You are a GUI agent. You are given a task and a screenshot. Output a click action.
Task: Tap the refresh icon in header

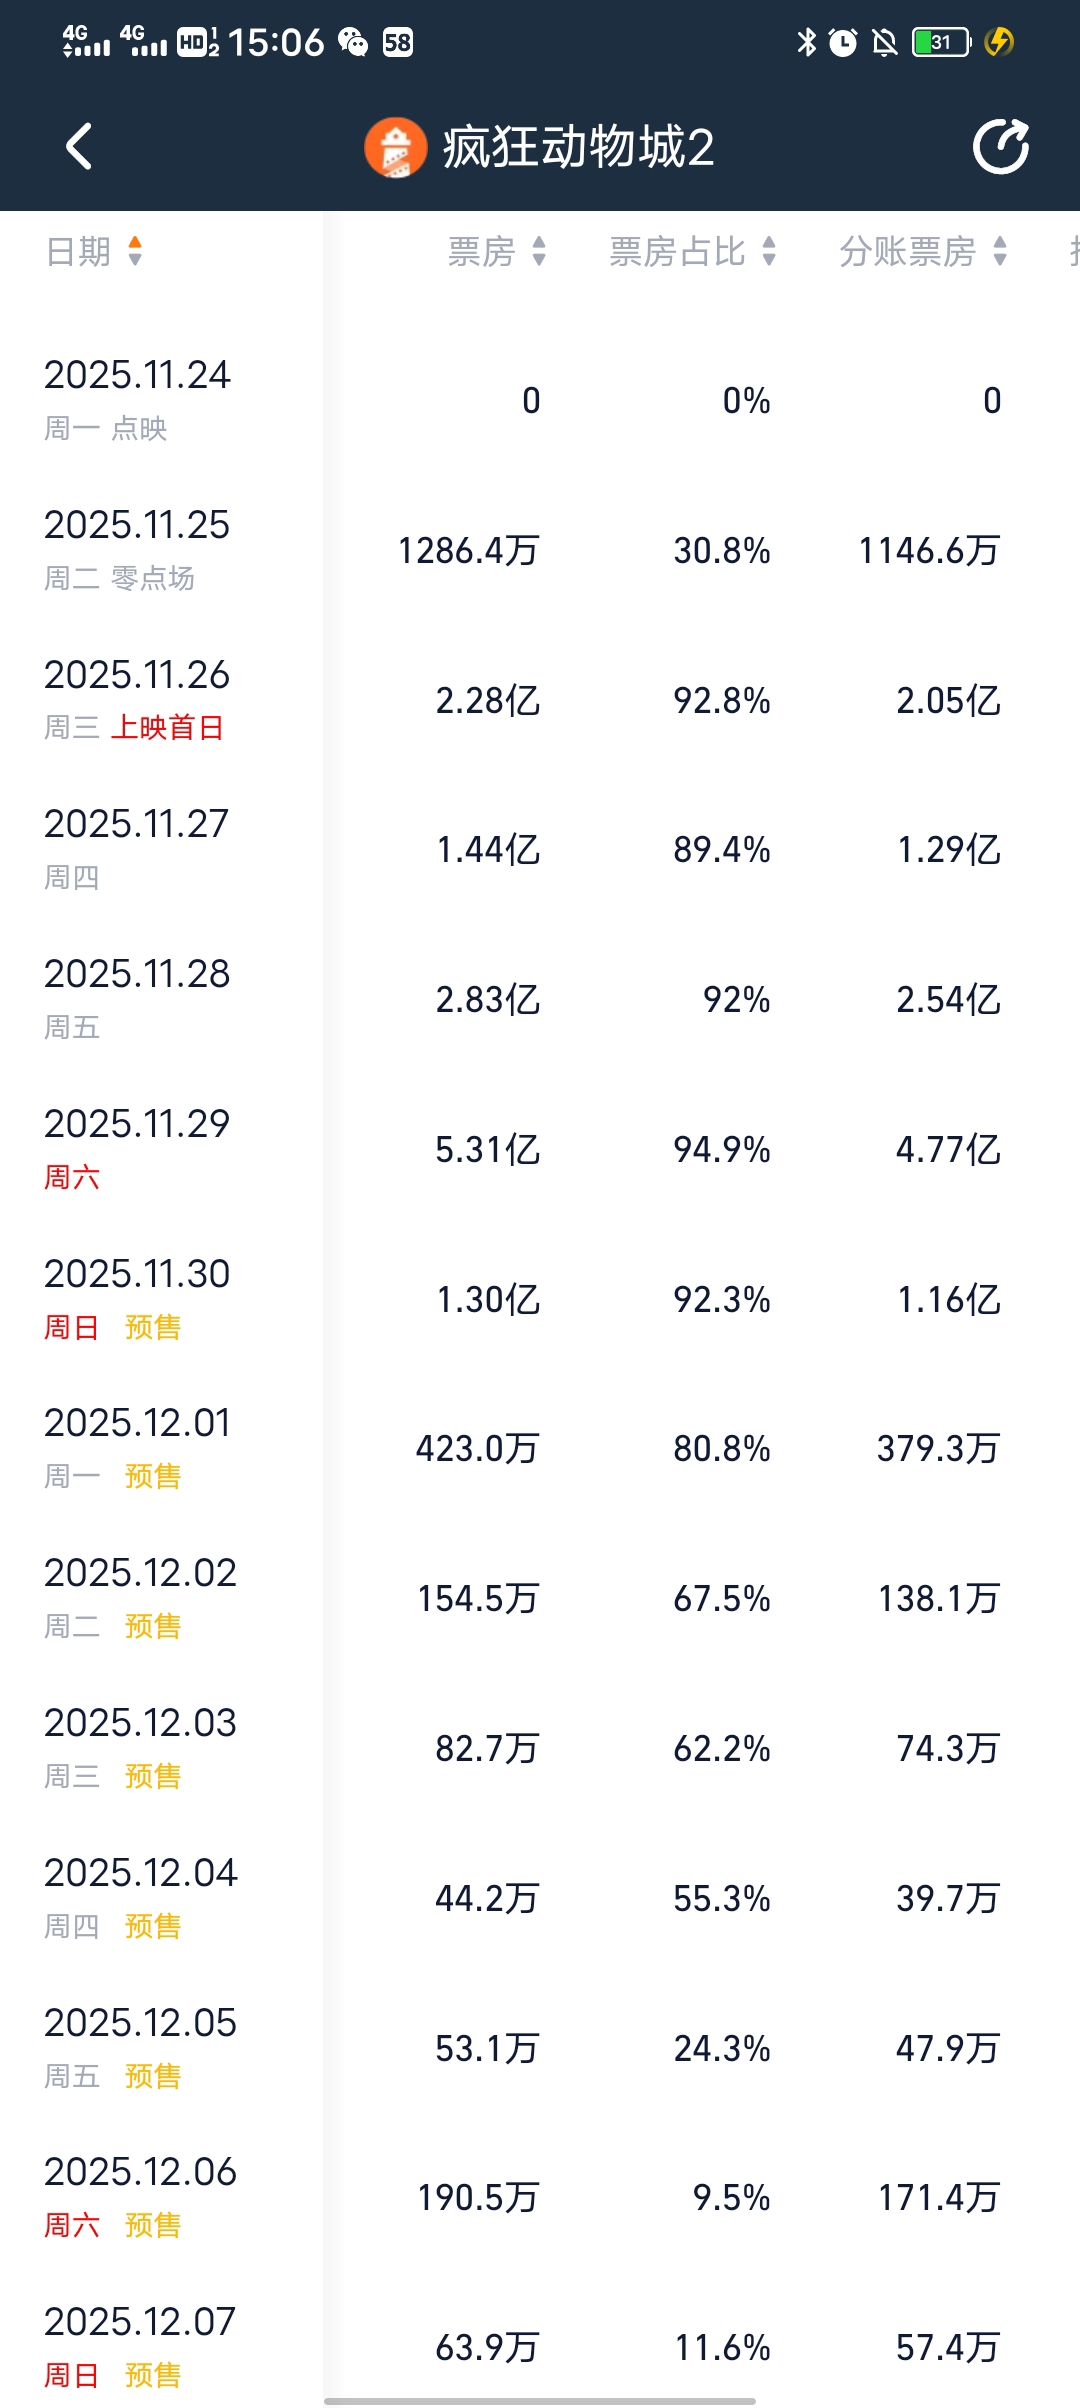[1001, 147]
